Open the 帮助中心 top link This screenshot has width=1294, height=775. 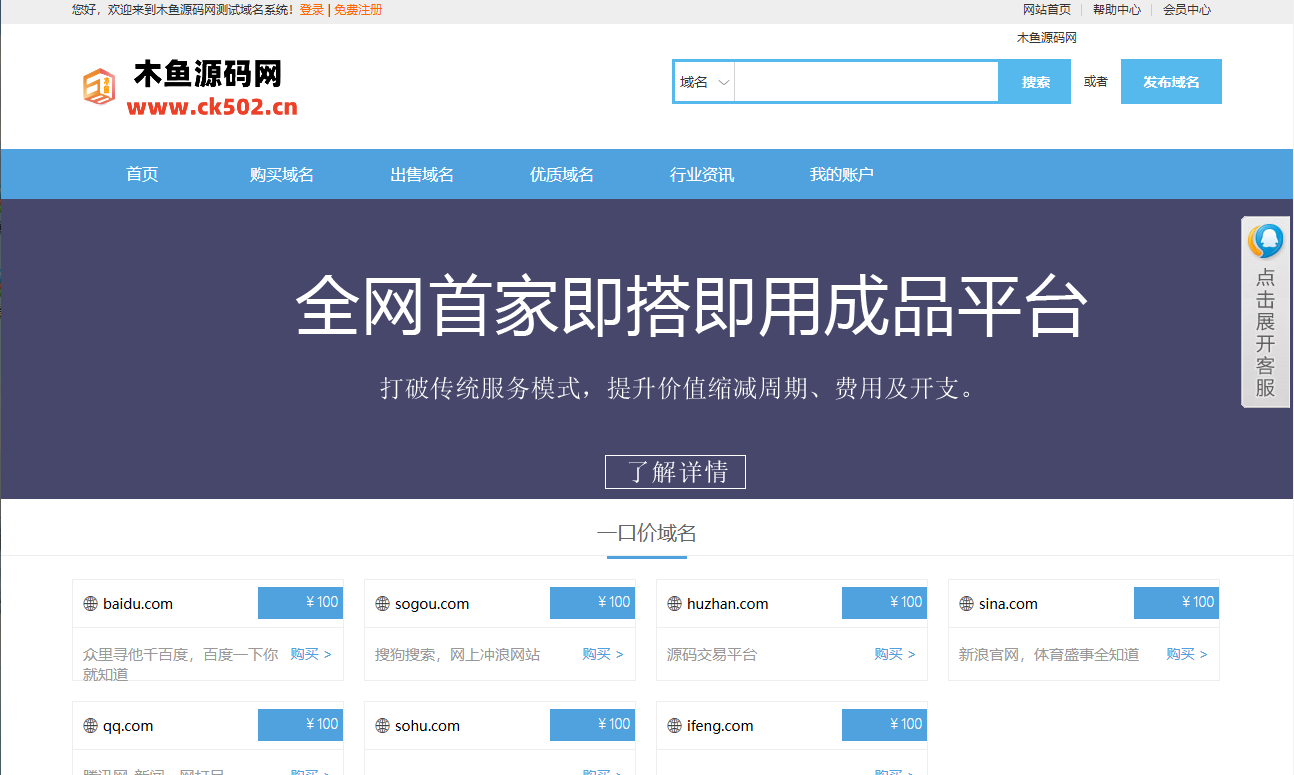click(x=1117, y=10)
